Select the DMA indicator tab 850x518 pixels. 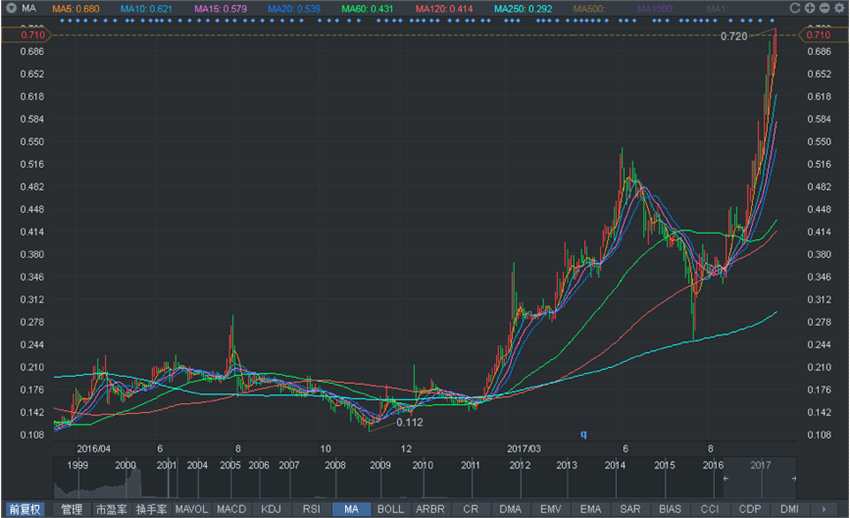pos(510,509)
